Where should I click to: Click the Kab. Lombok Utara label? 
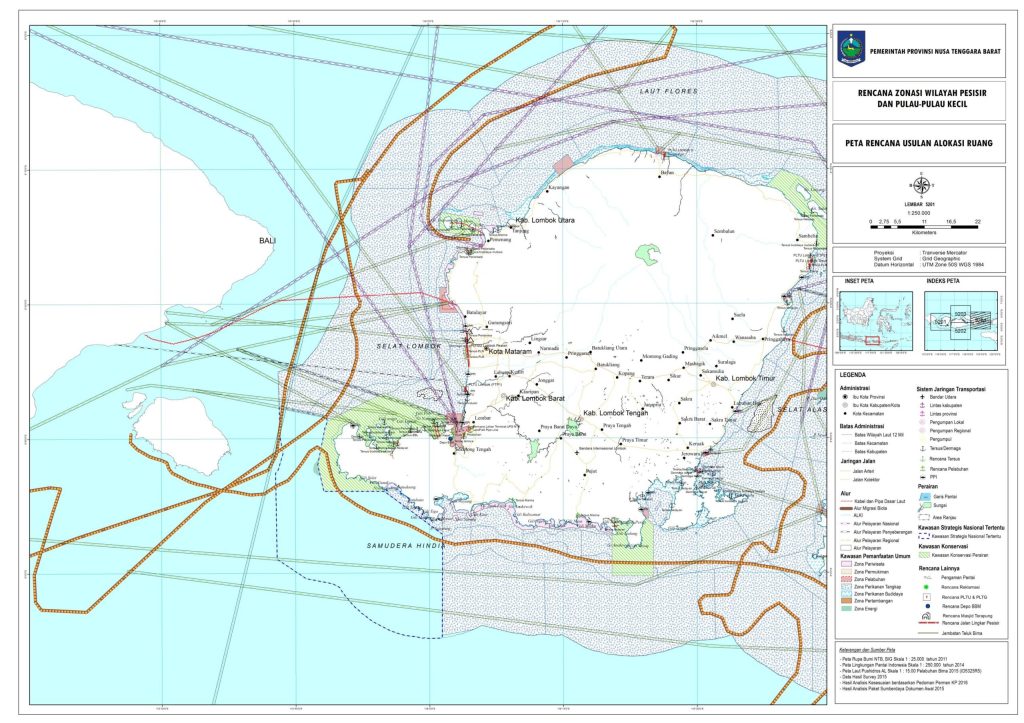click(544, 219)
